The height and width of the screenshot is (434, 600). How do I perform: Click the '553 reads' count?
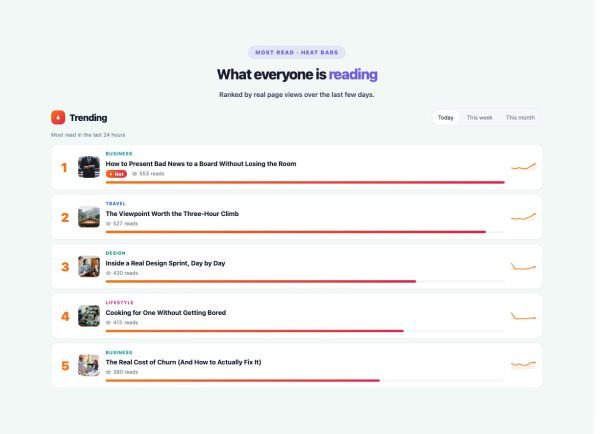[152, 174]
